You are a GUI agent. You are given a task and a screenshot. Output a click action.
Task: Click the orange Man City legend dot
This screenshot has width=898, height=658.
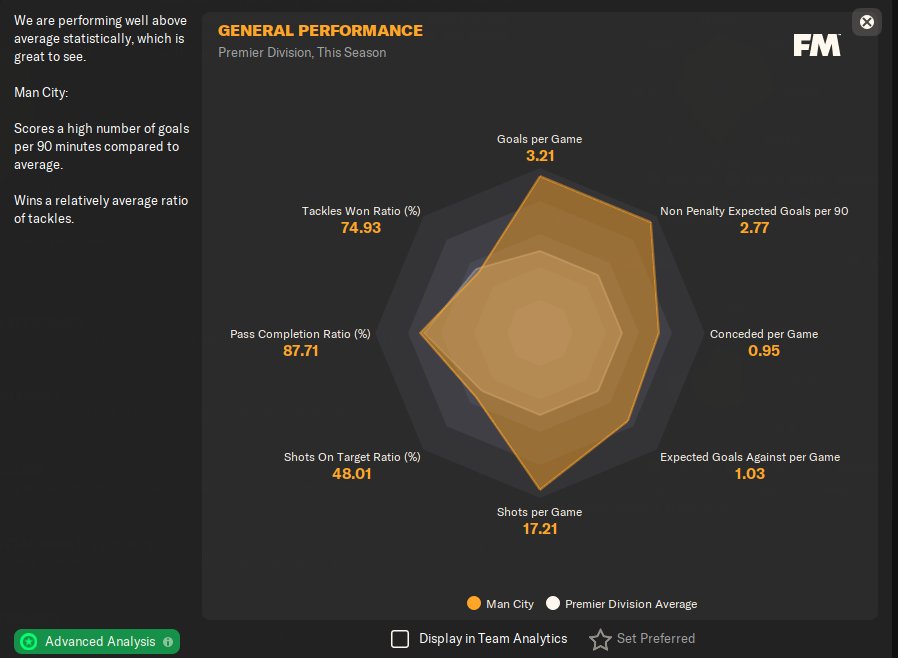(474, 604)
